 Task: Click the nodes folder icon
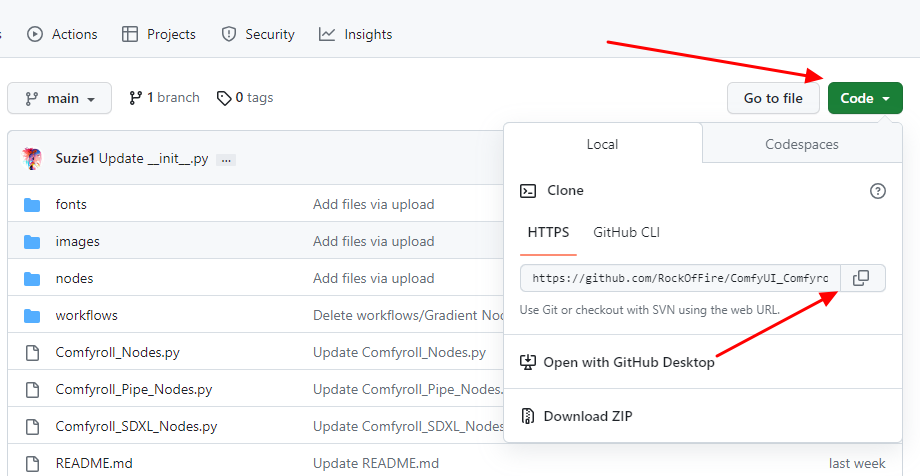(x=32, y=279)
